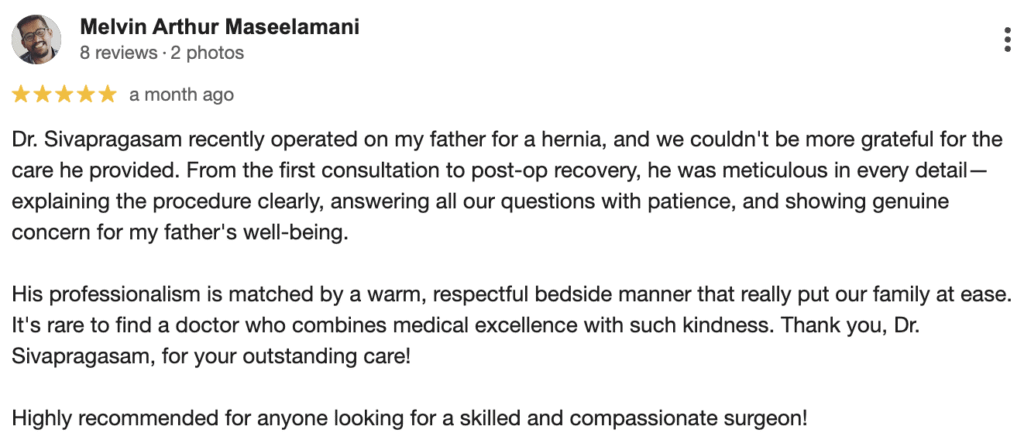Click the third gold rating star
This screenshot has height=440, width=1024.
[64, 95]
